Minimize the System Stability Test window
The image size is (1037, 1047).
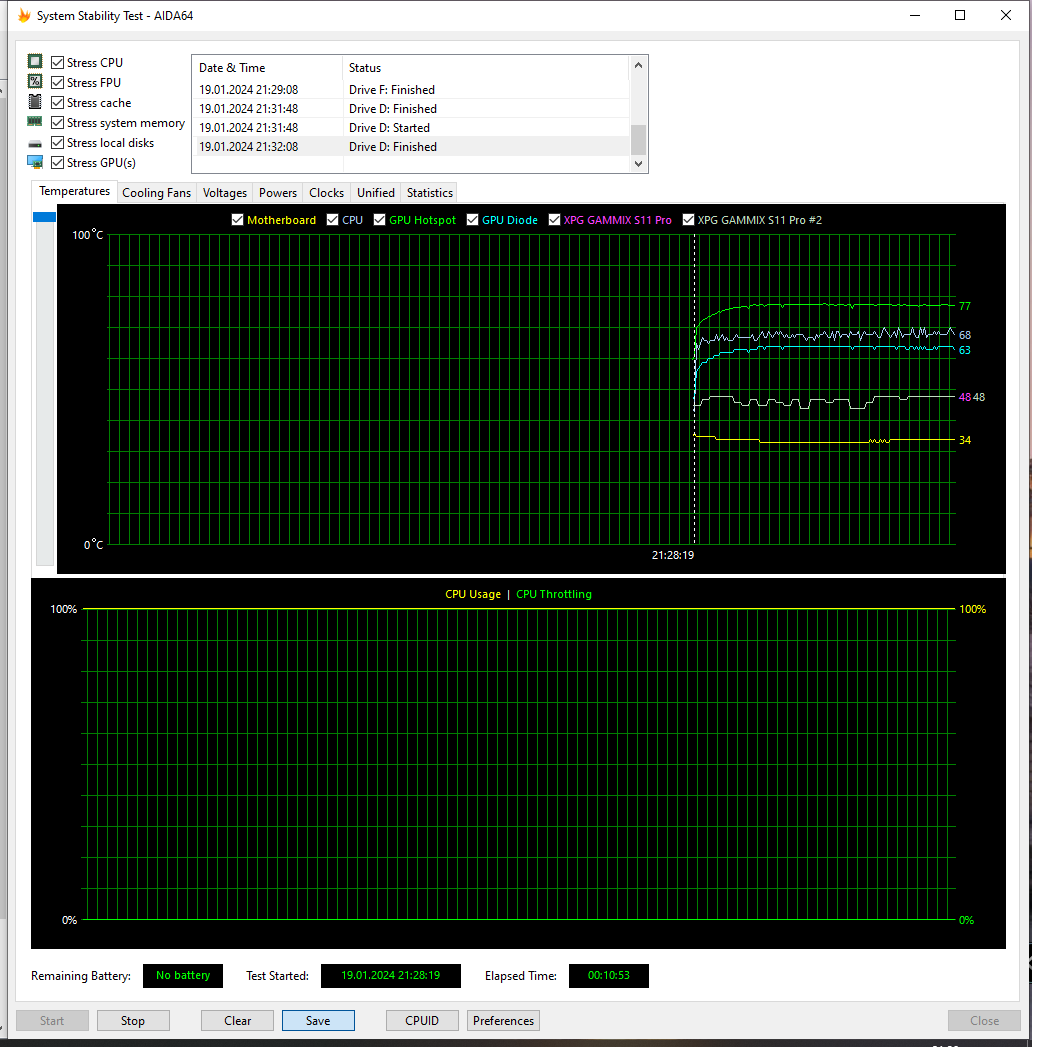coord(915,15)
